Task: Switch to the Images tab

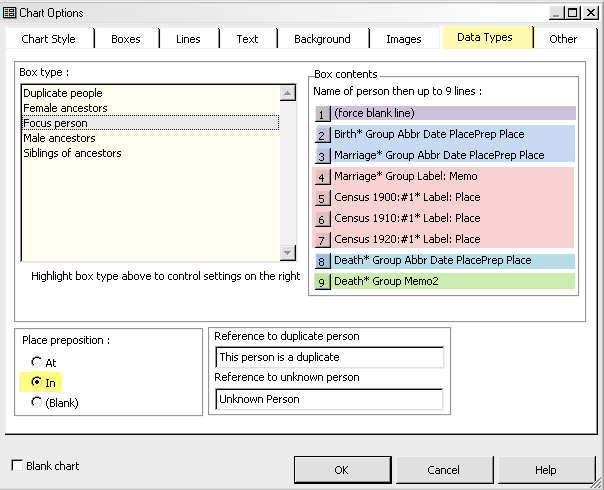Action: coord(404,39)
